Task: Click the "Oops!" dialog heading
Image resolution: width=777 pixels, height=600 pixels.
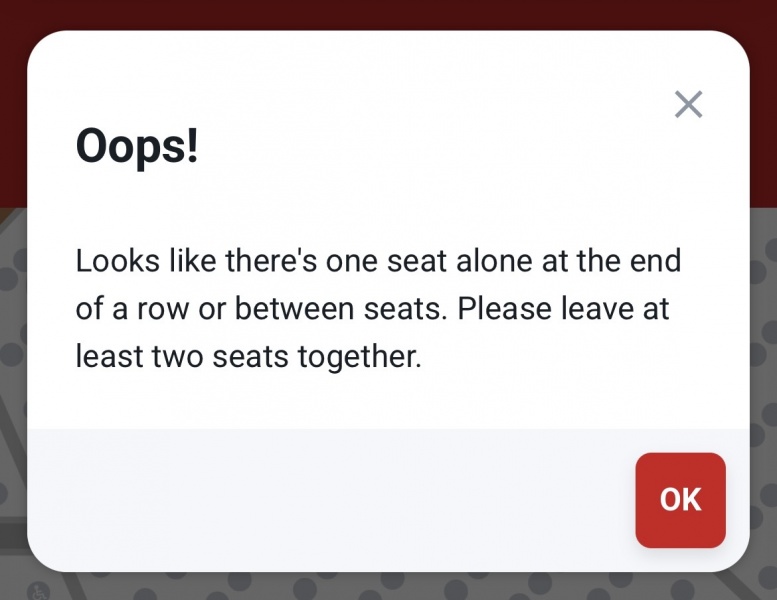Action: (137, 148)
